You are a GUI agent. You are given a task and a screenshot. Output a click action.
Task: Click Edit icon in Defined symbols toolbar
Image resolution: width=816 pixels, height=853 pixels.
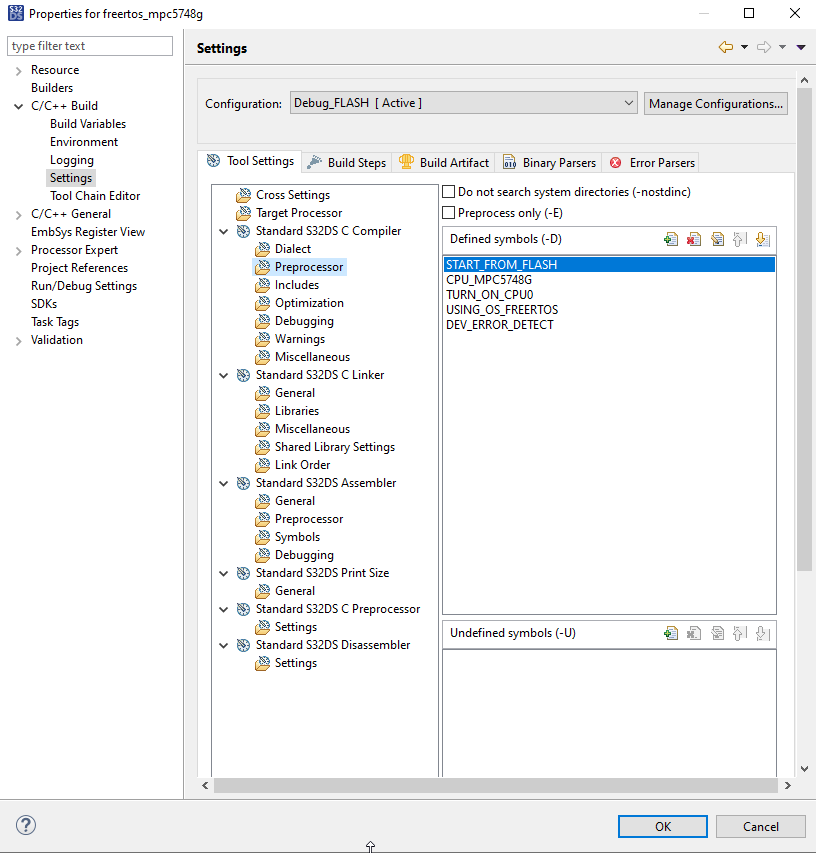click(x=718, y=239)
